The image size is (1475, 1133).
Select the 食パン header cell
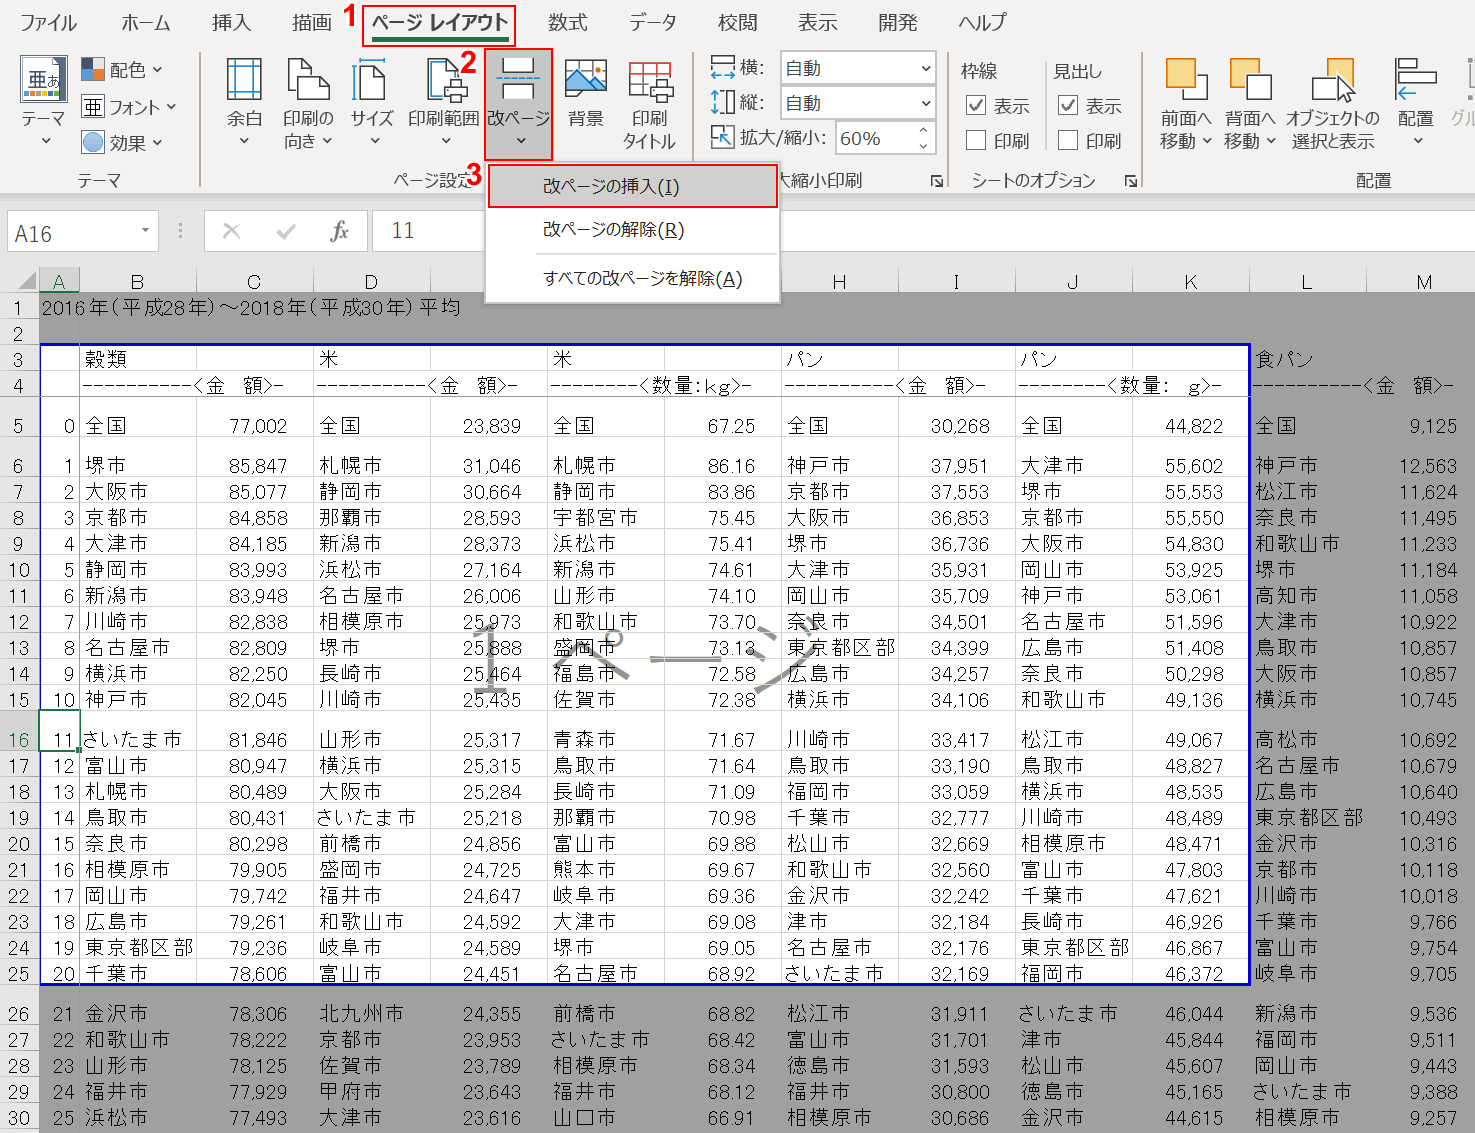[x=1307, y=359]
